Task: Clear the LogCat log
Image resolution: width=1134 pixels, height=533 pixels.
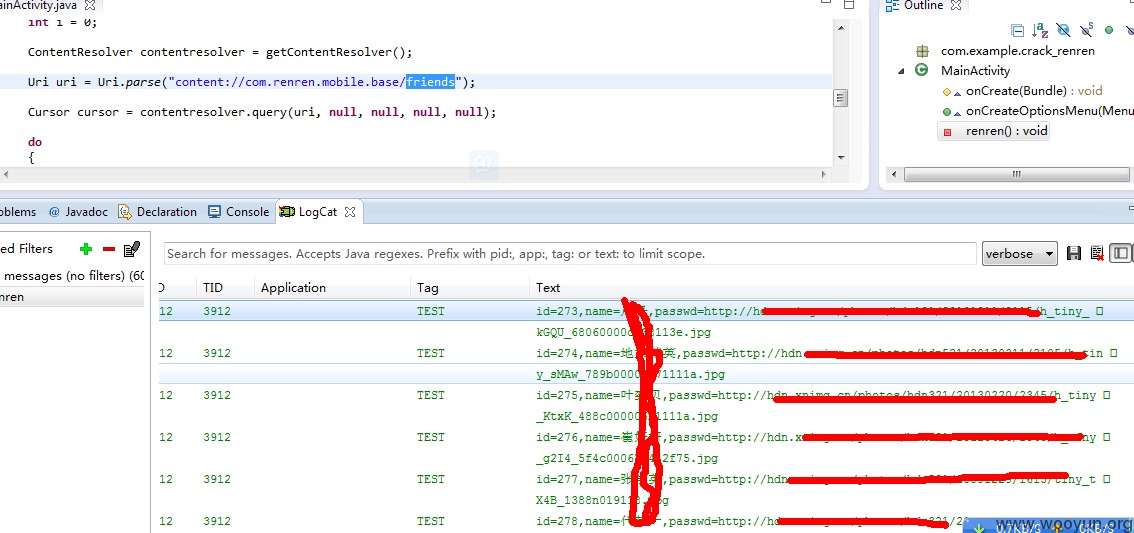Action: pos(1096,253)
